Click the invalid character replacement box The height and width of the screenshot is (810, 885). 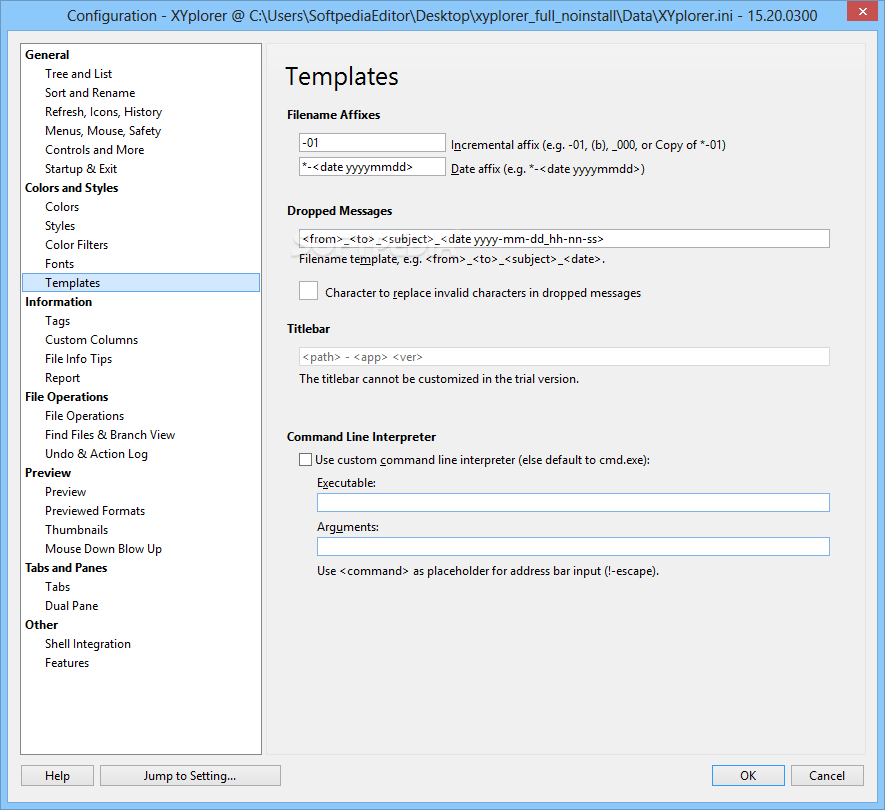click(308, 291)
